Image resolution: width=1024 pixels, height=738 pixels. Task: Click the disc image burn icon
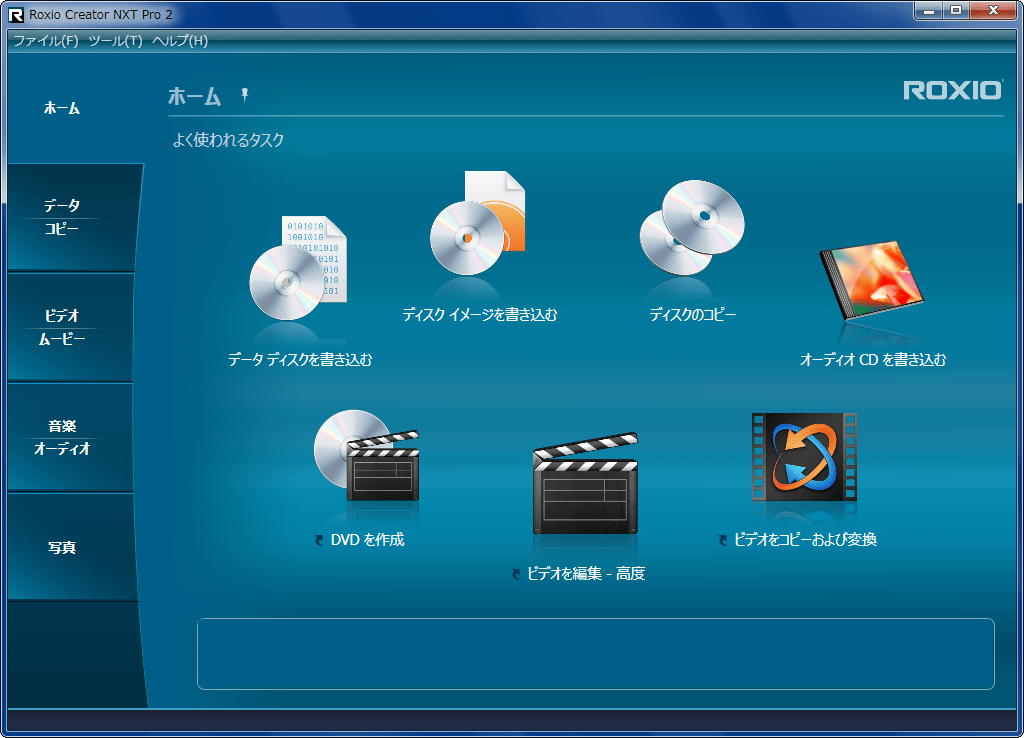click(x=477, y=223)
